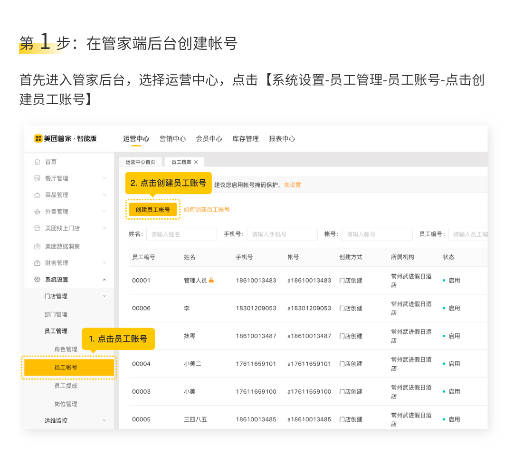Open the 如何创建员工账号 help link
This screenshot has width=513, height=453.
[207, 210]
